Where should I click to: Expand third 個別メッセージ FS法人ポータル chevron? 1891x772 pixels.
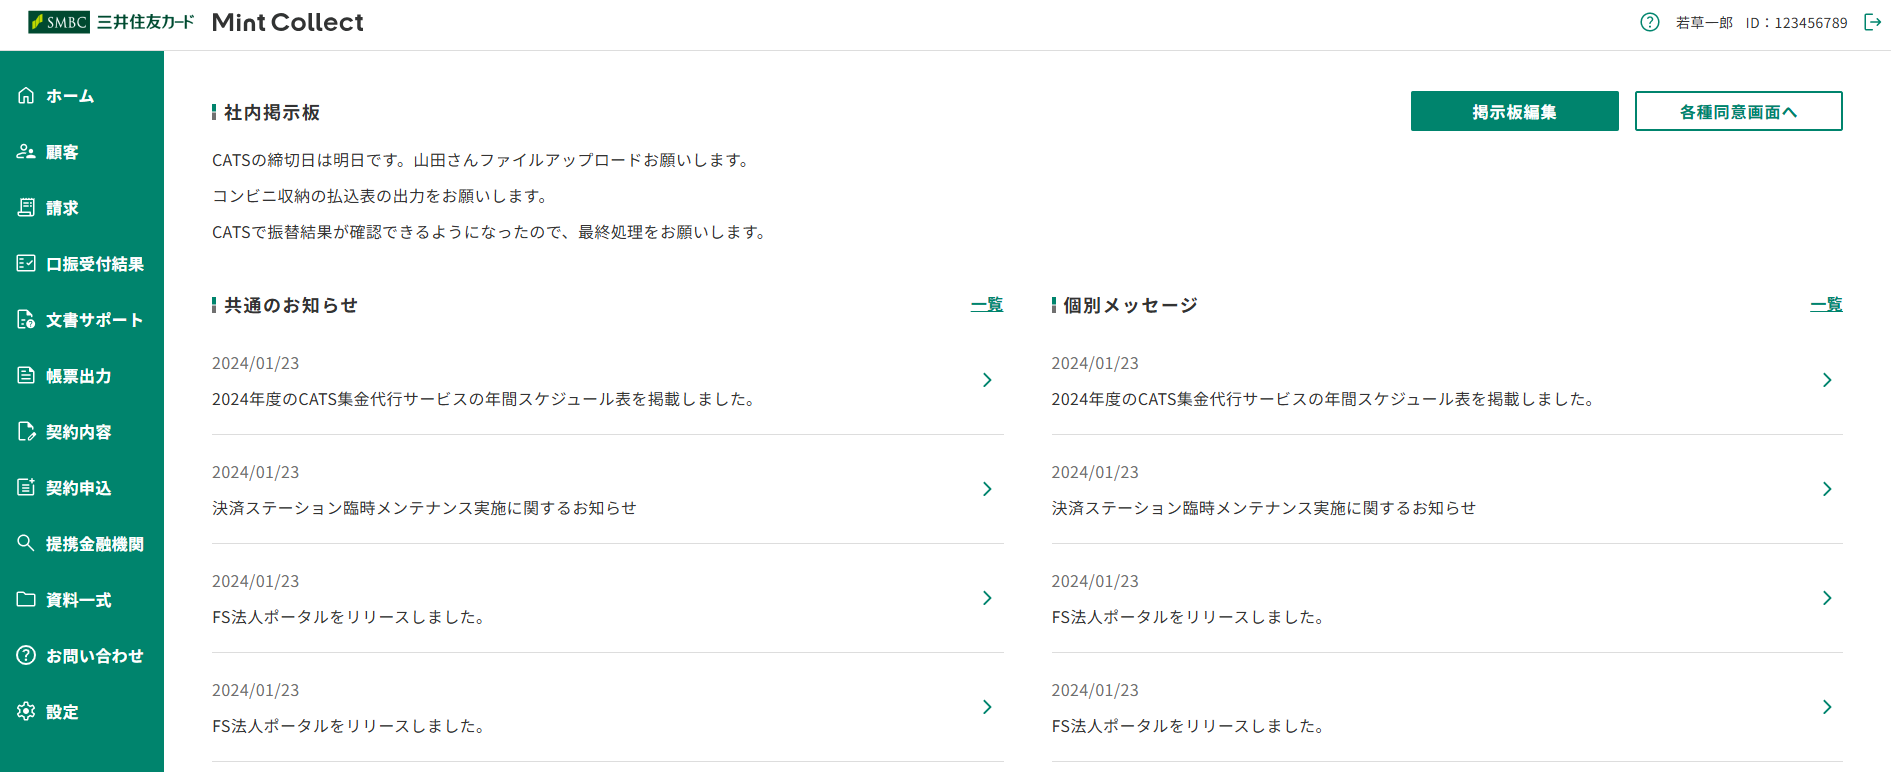pos(1827,598)
